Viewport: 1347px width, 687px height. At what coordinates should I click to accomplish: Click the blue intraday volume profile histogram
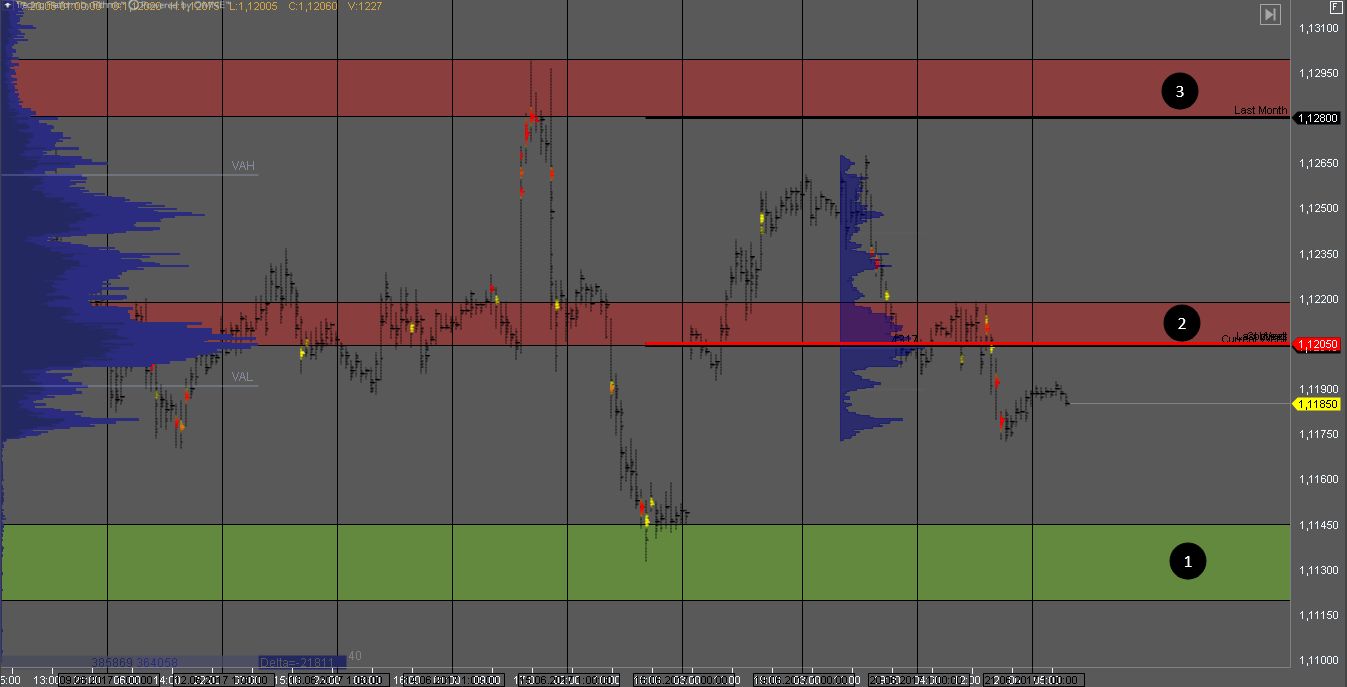coord(860,300)
